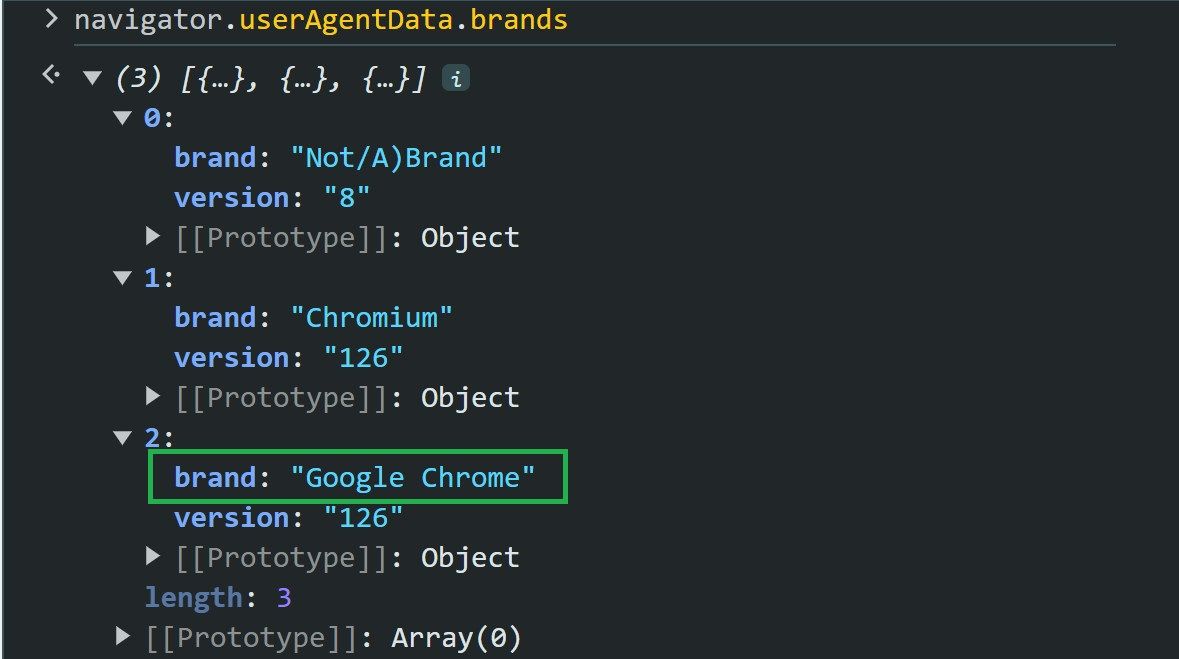Select version "126" under Chromium entry

click(363, 357)
